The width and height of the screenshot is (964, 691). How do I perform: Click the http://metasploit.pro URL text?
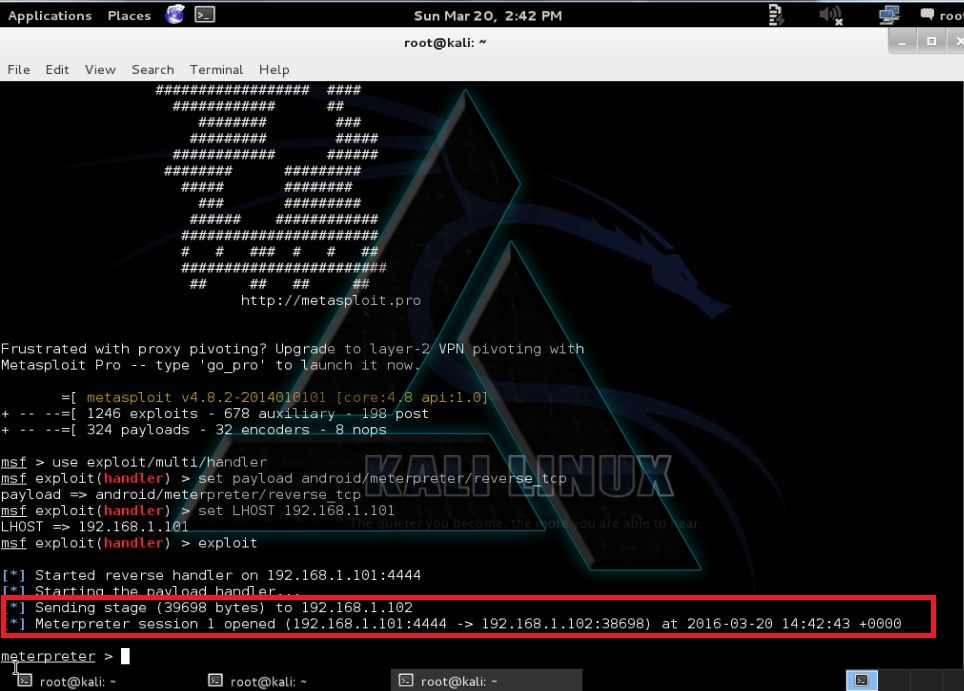(x=331, y=301)
